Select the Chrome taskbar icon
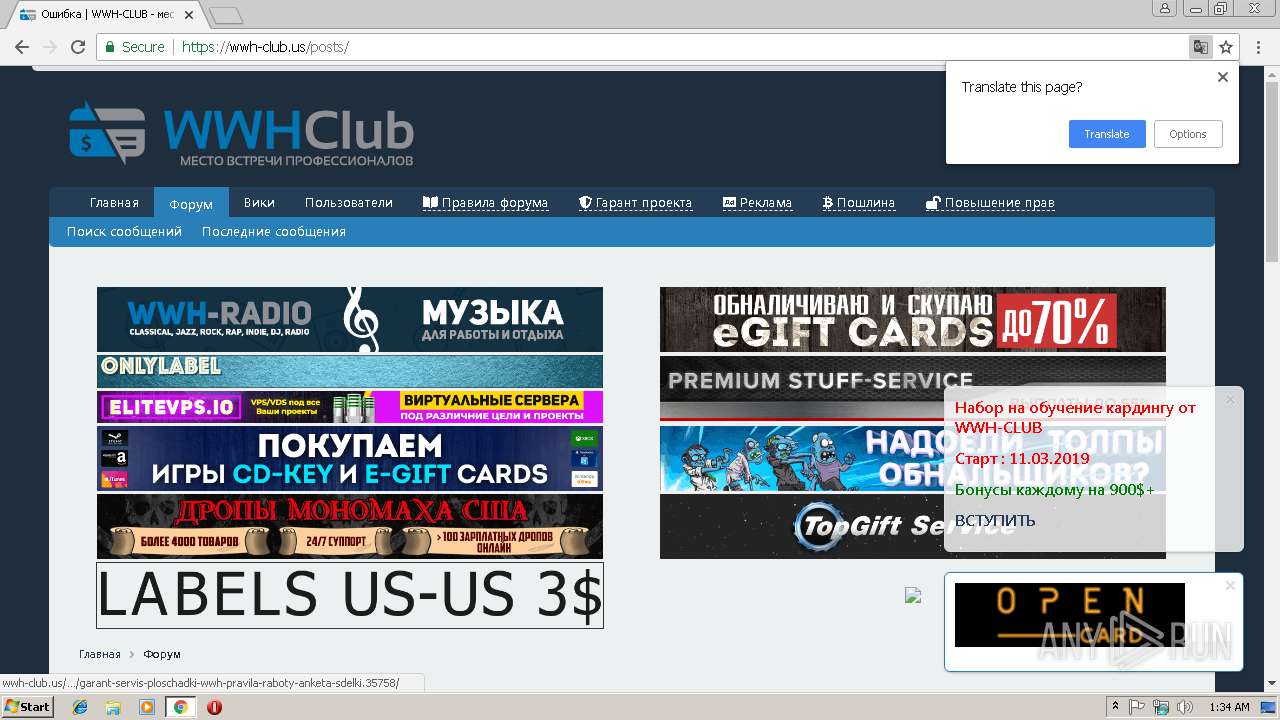This screenshot has width=1280, height=720. click(180, 707)
